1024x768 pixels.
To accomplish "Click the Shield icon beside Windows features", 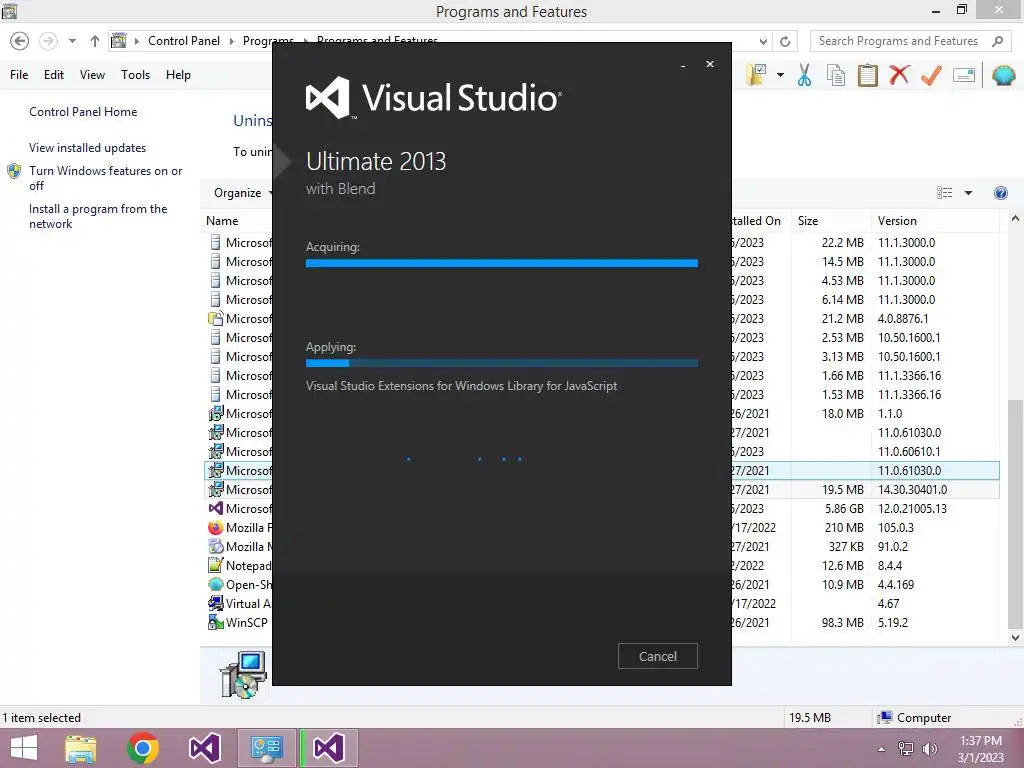I will click(x=14, y=171).
